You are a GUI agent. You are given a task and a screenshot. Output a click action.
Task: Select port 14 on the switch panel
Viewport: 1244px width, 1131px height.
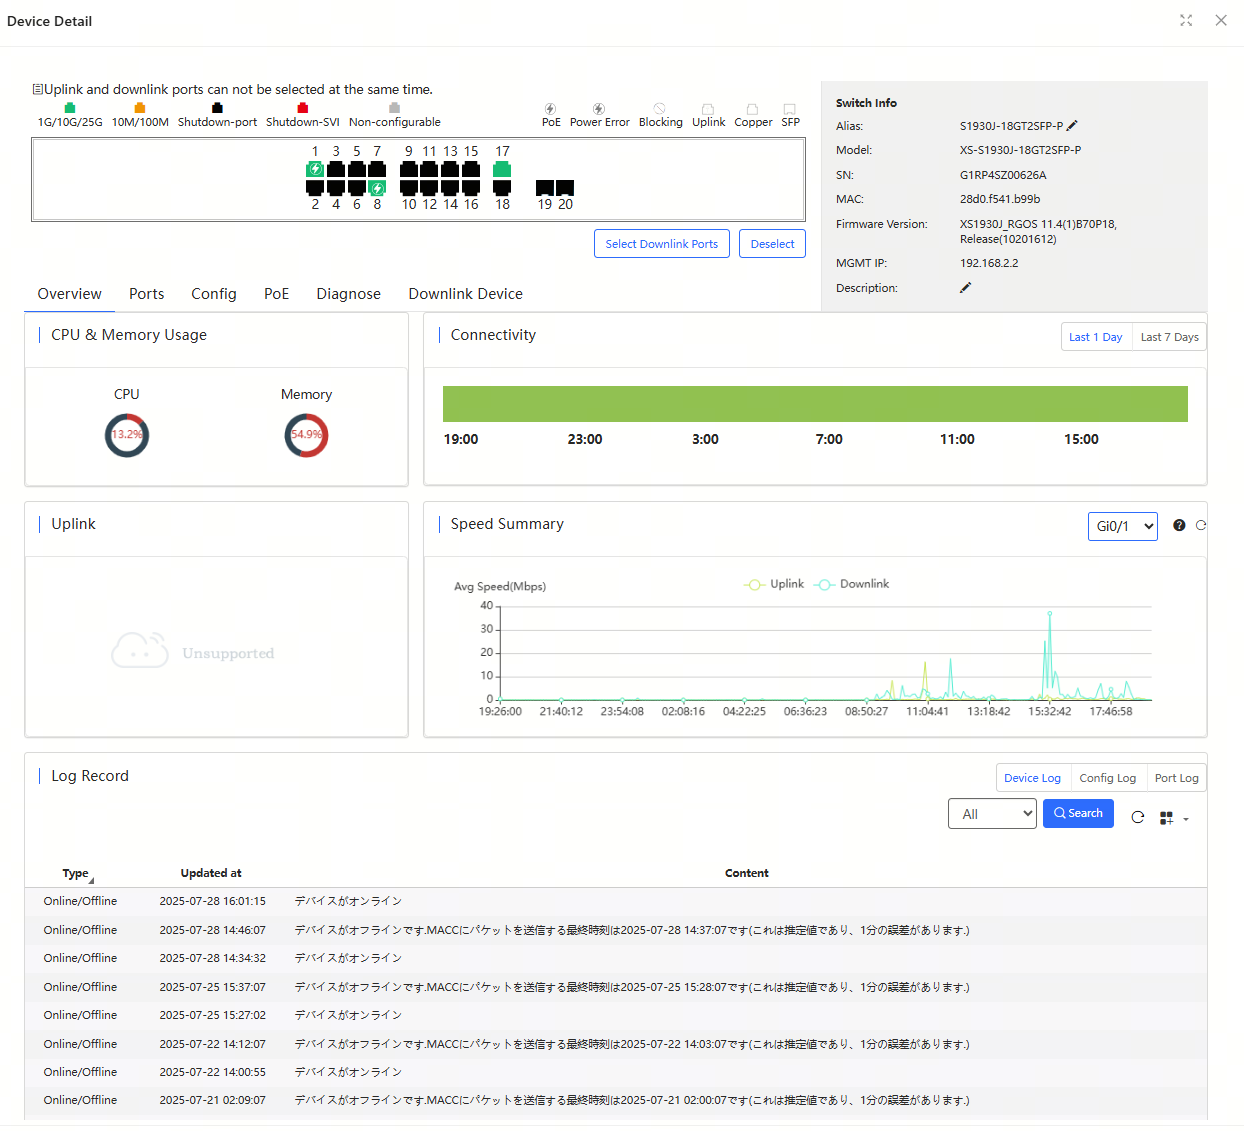[x=450, y=187]
